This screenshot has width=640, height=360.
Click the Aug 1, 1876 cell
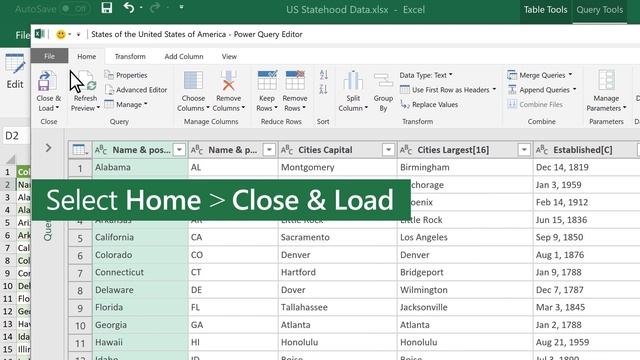[586, 255]
